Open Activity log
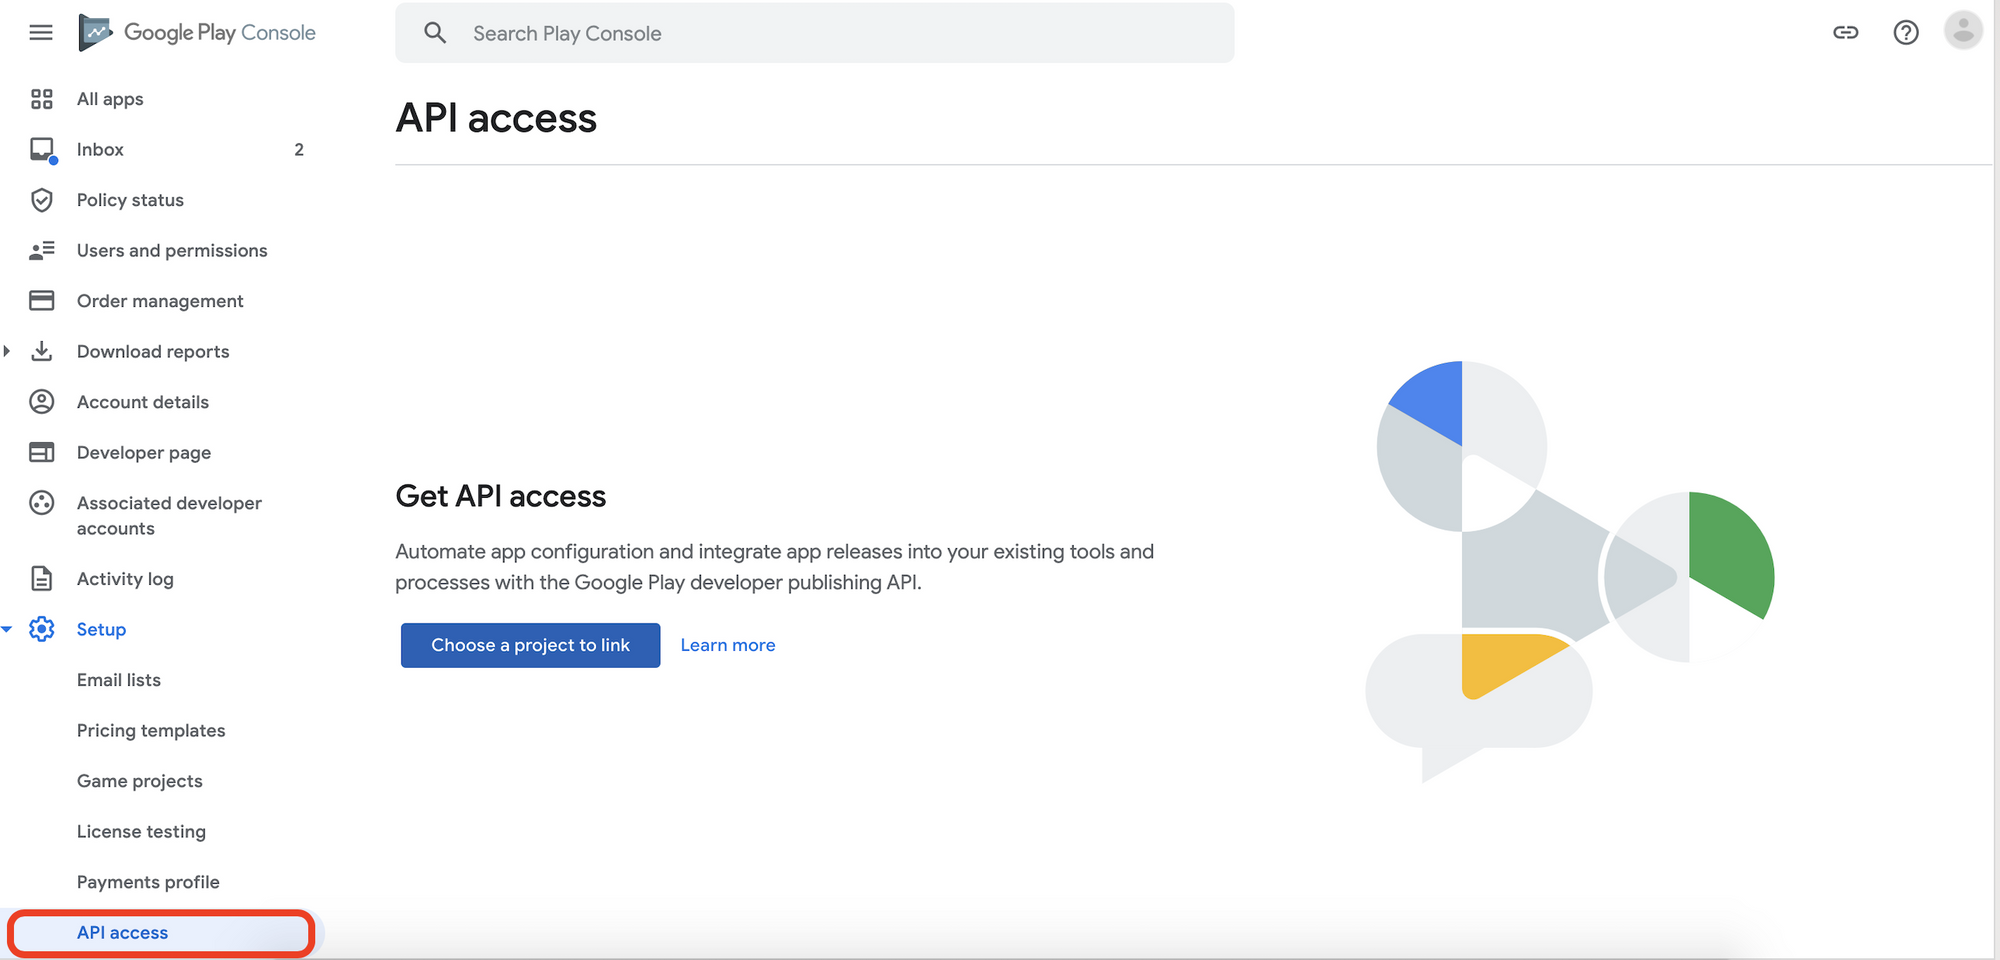 (125, 579)
